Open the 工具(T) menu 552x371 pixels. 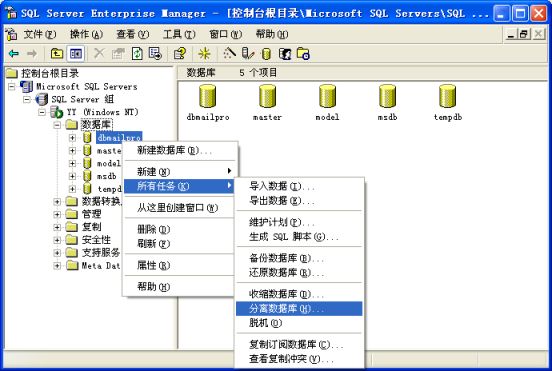pos(179,34)
